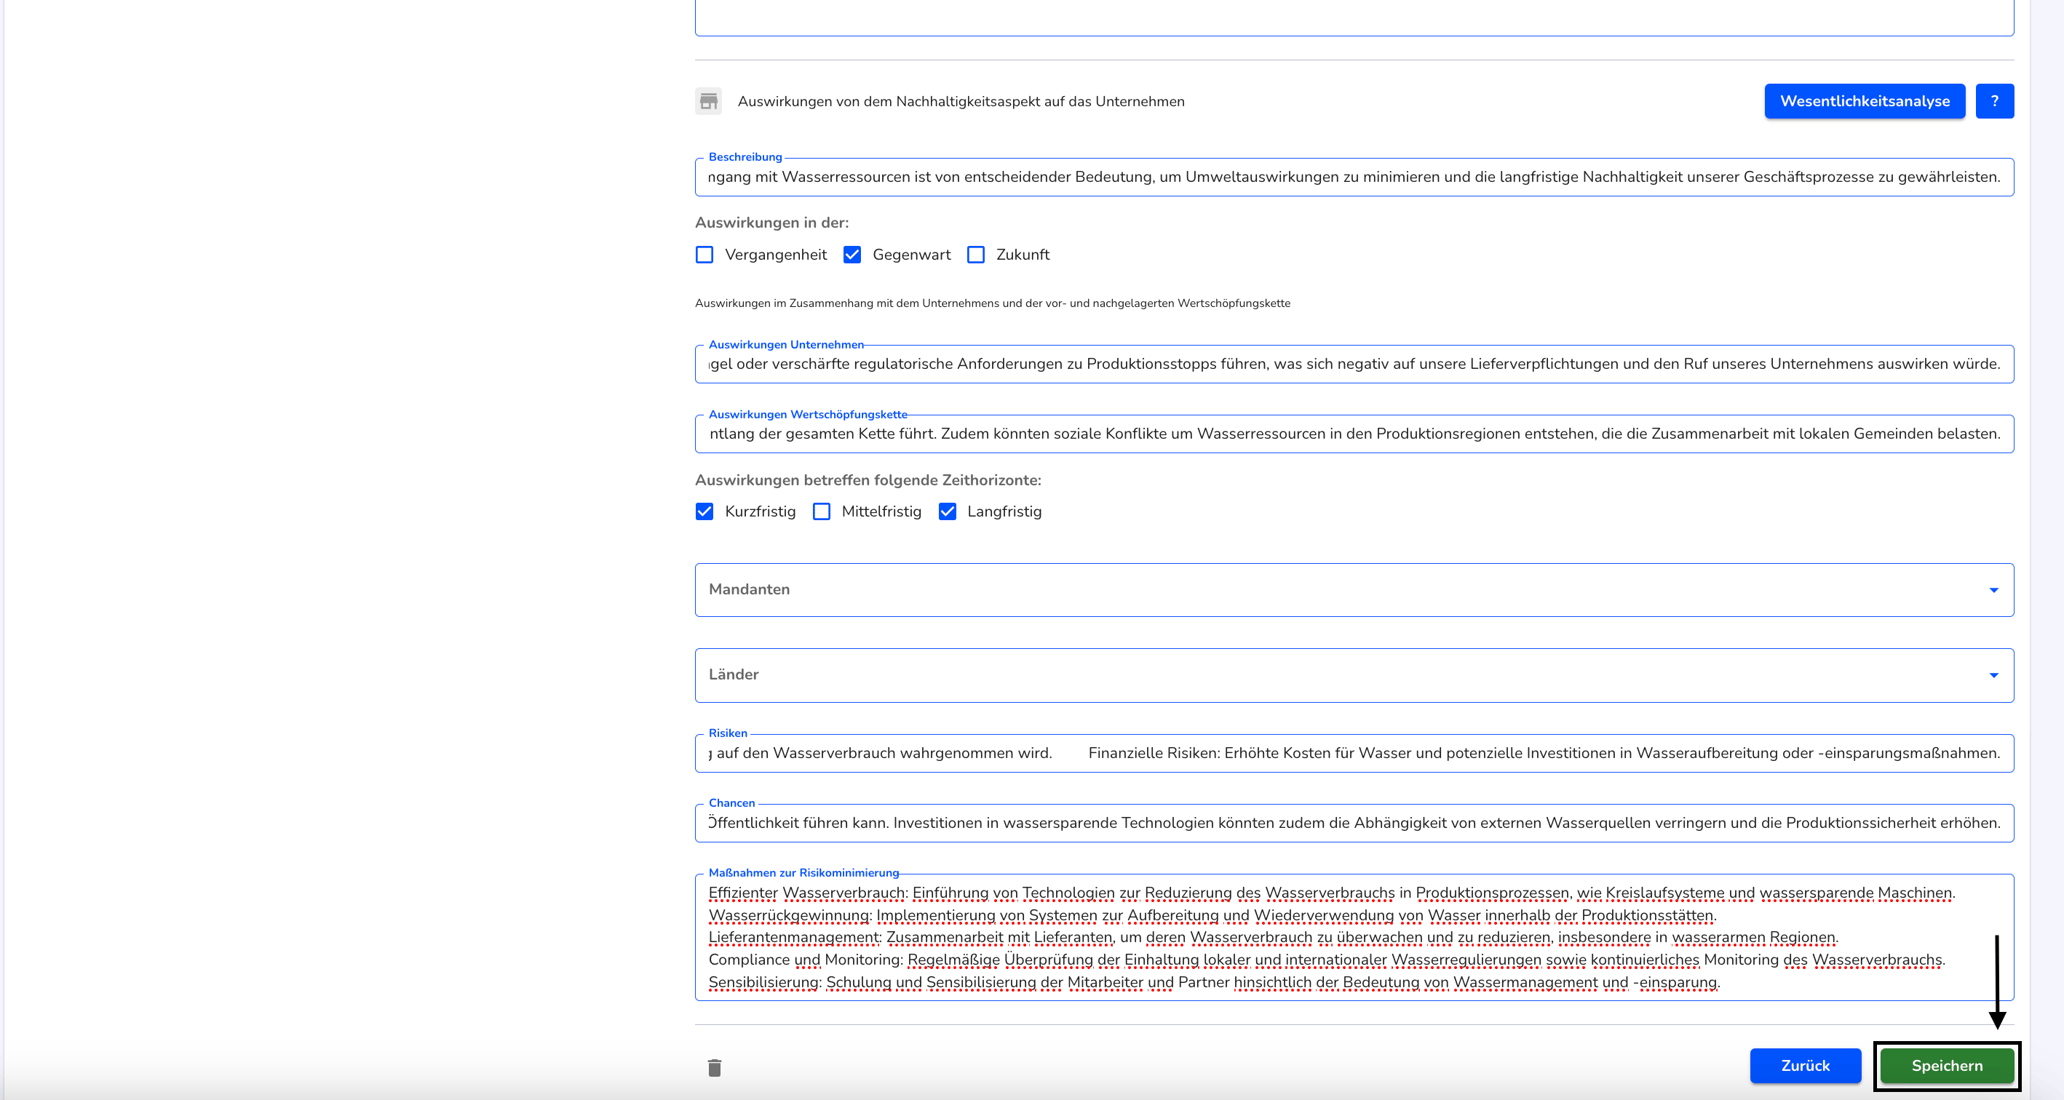Screen dimensions: 2064x1100
Task: Uncheck the Gegenwart checkbox
Action: [x=852, y=255]
